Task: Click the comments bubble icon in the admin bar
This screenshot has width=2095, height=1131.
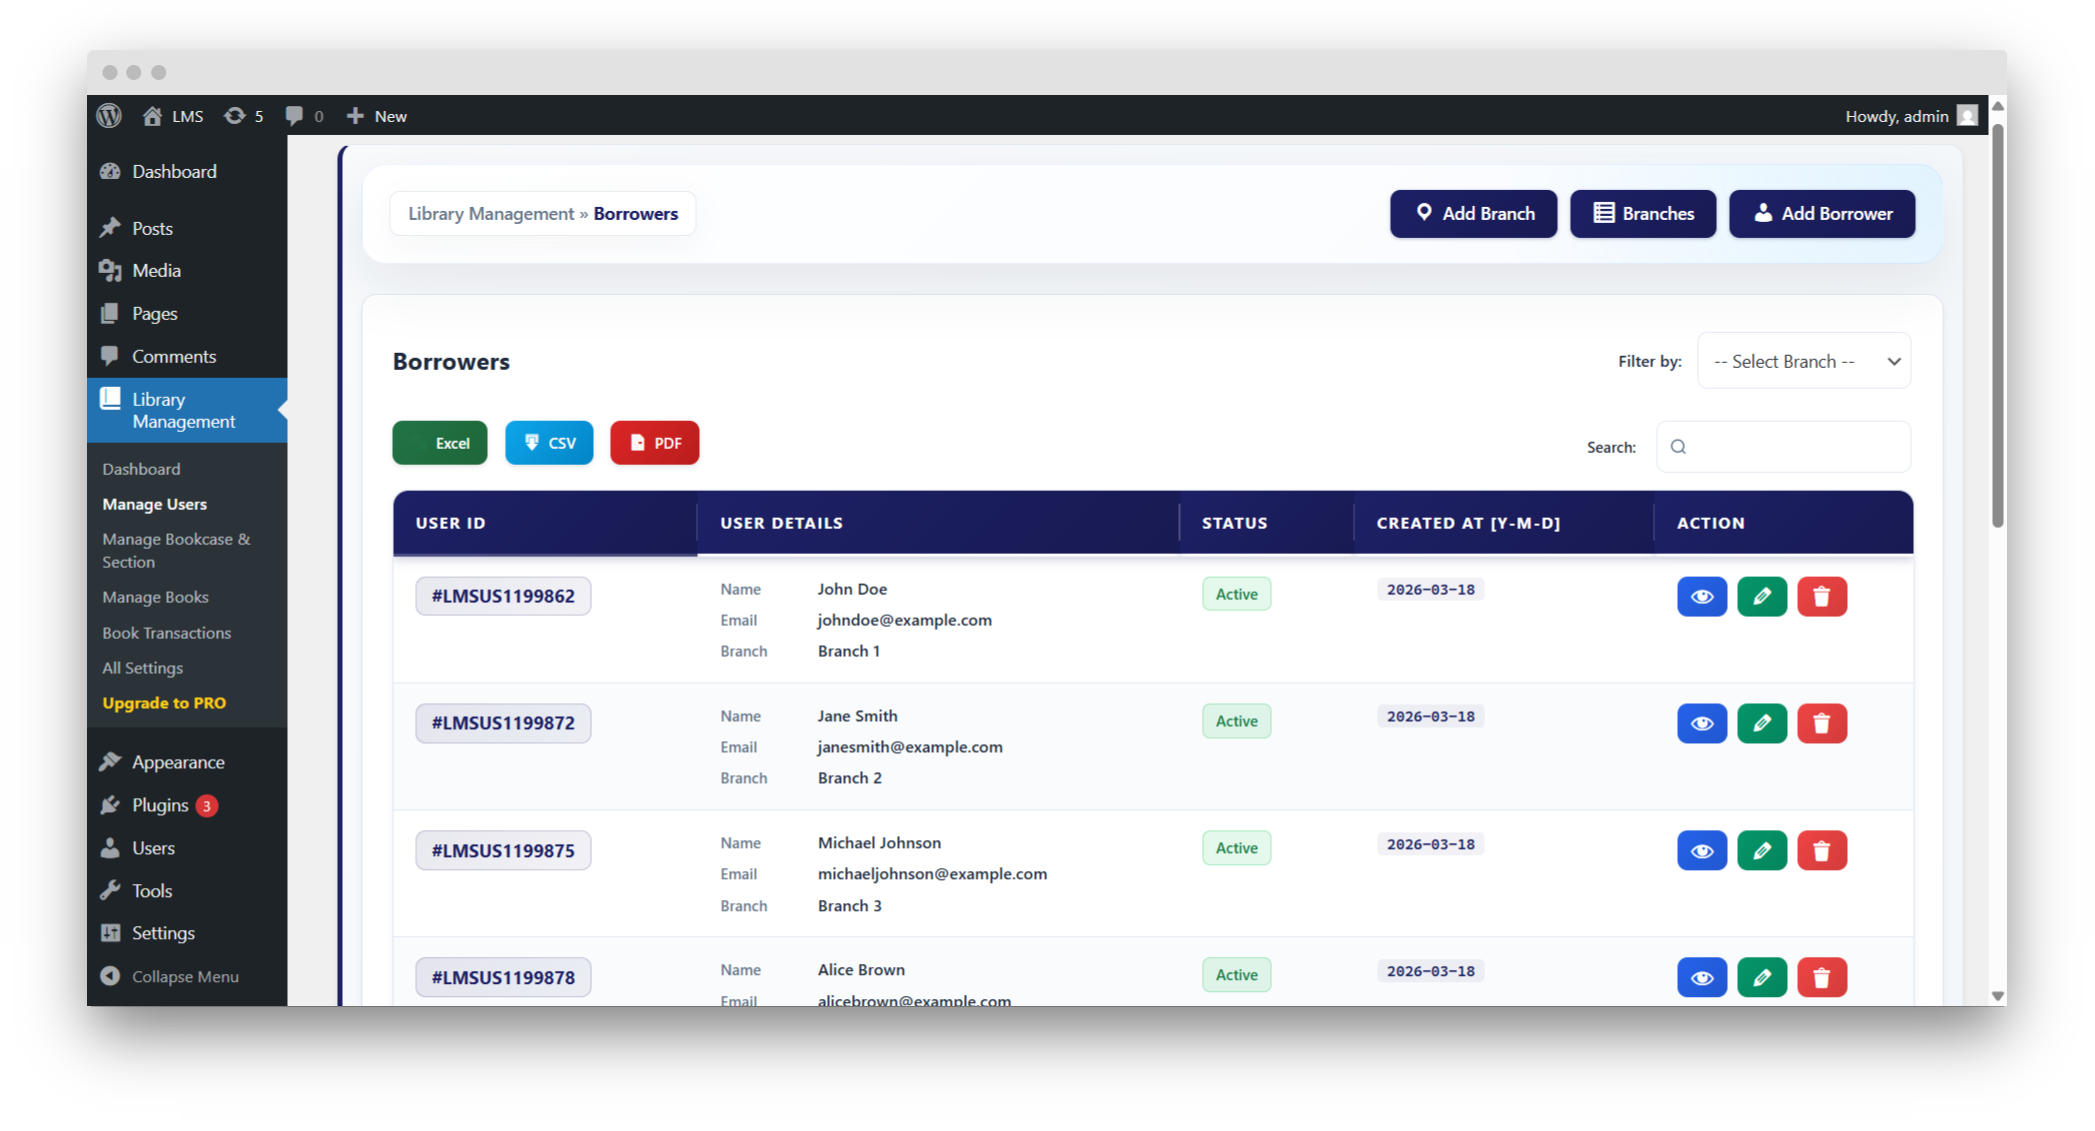Action: coord(295,116)
